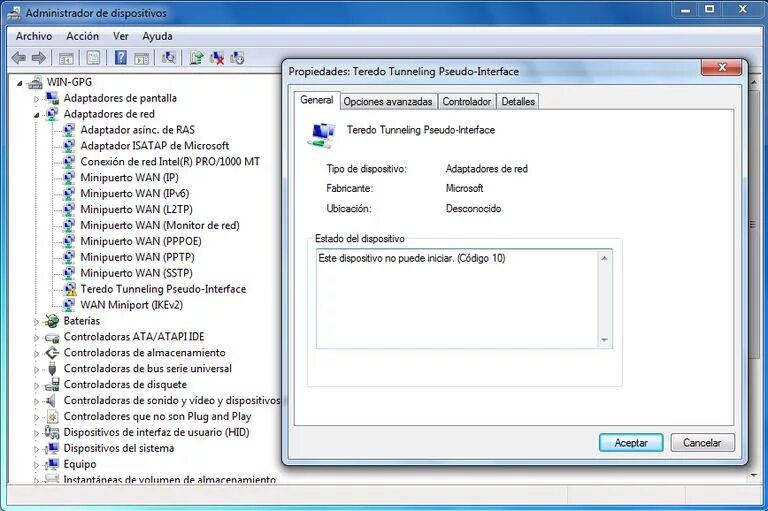This screenshot has height=511, width=768.
Task: Expand the Baterías node
Action: click(x=36, y=322)
